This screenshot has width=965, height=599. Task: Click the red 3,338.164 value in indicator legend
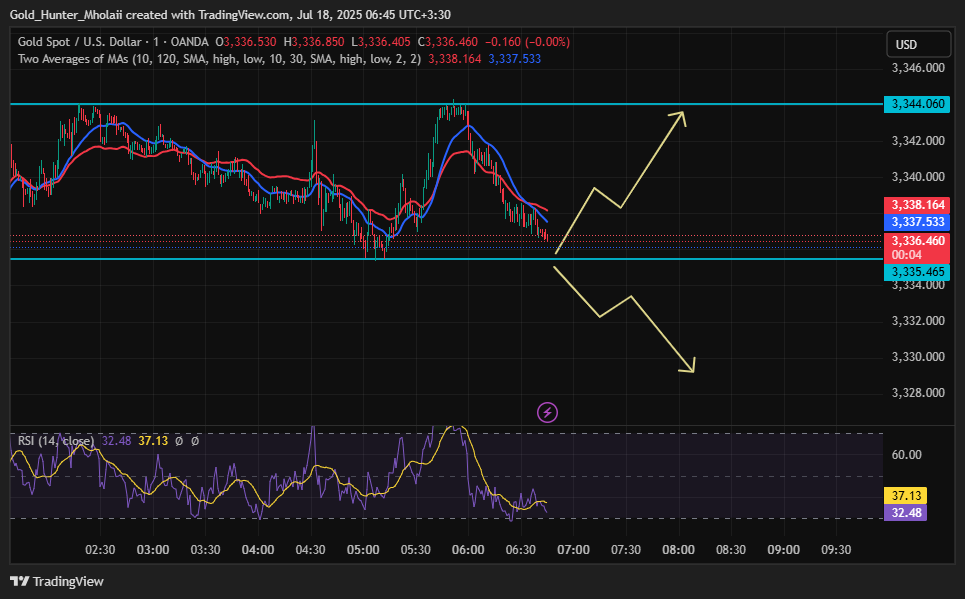pos(455,59)
